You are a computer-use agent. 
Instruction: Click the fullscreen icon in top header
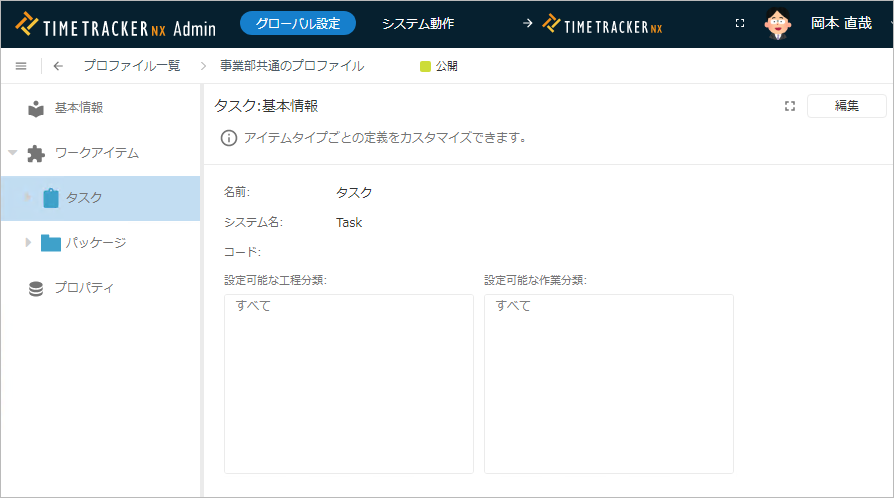740,23
